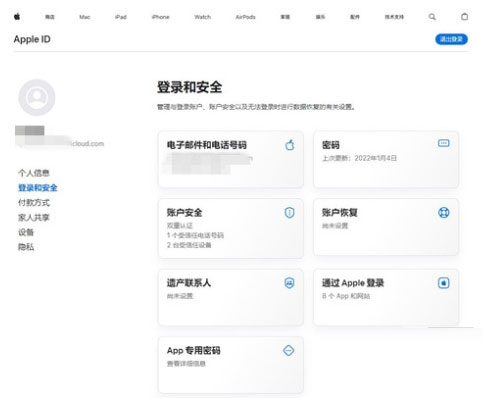Click the 通过 Apple 登录 card title

click(353, 283)
